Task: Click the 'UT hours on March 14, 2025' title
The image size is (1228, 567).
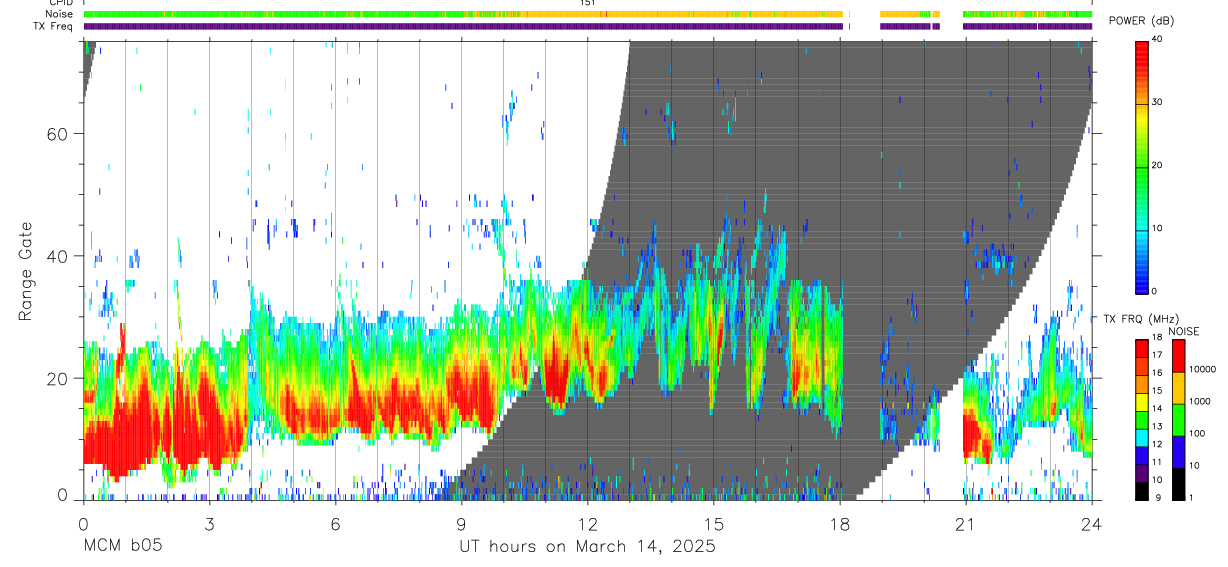Action: click(x=587, y=547)
